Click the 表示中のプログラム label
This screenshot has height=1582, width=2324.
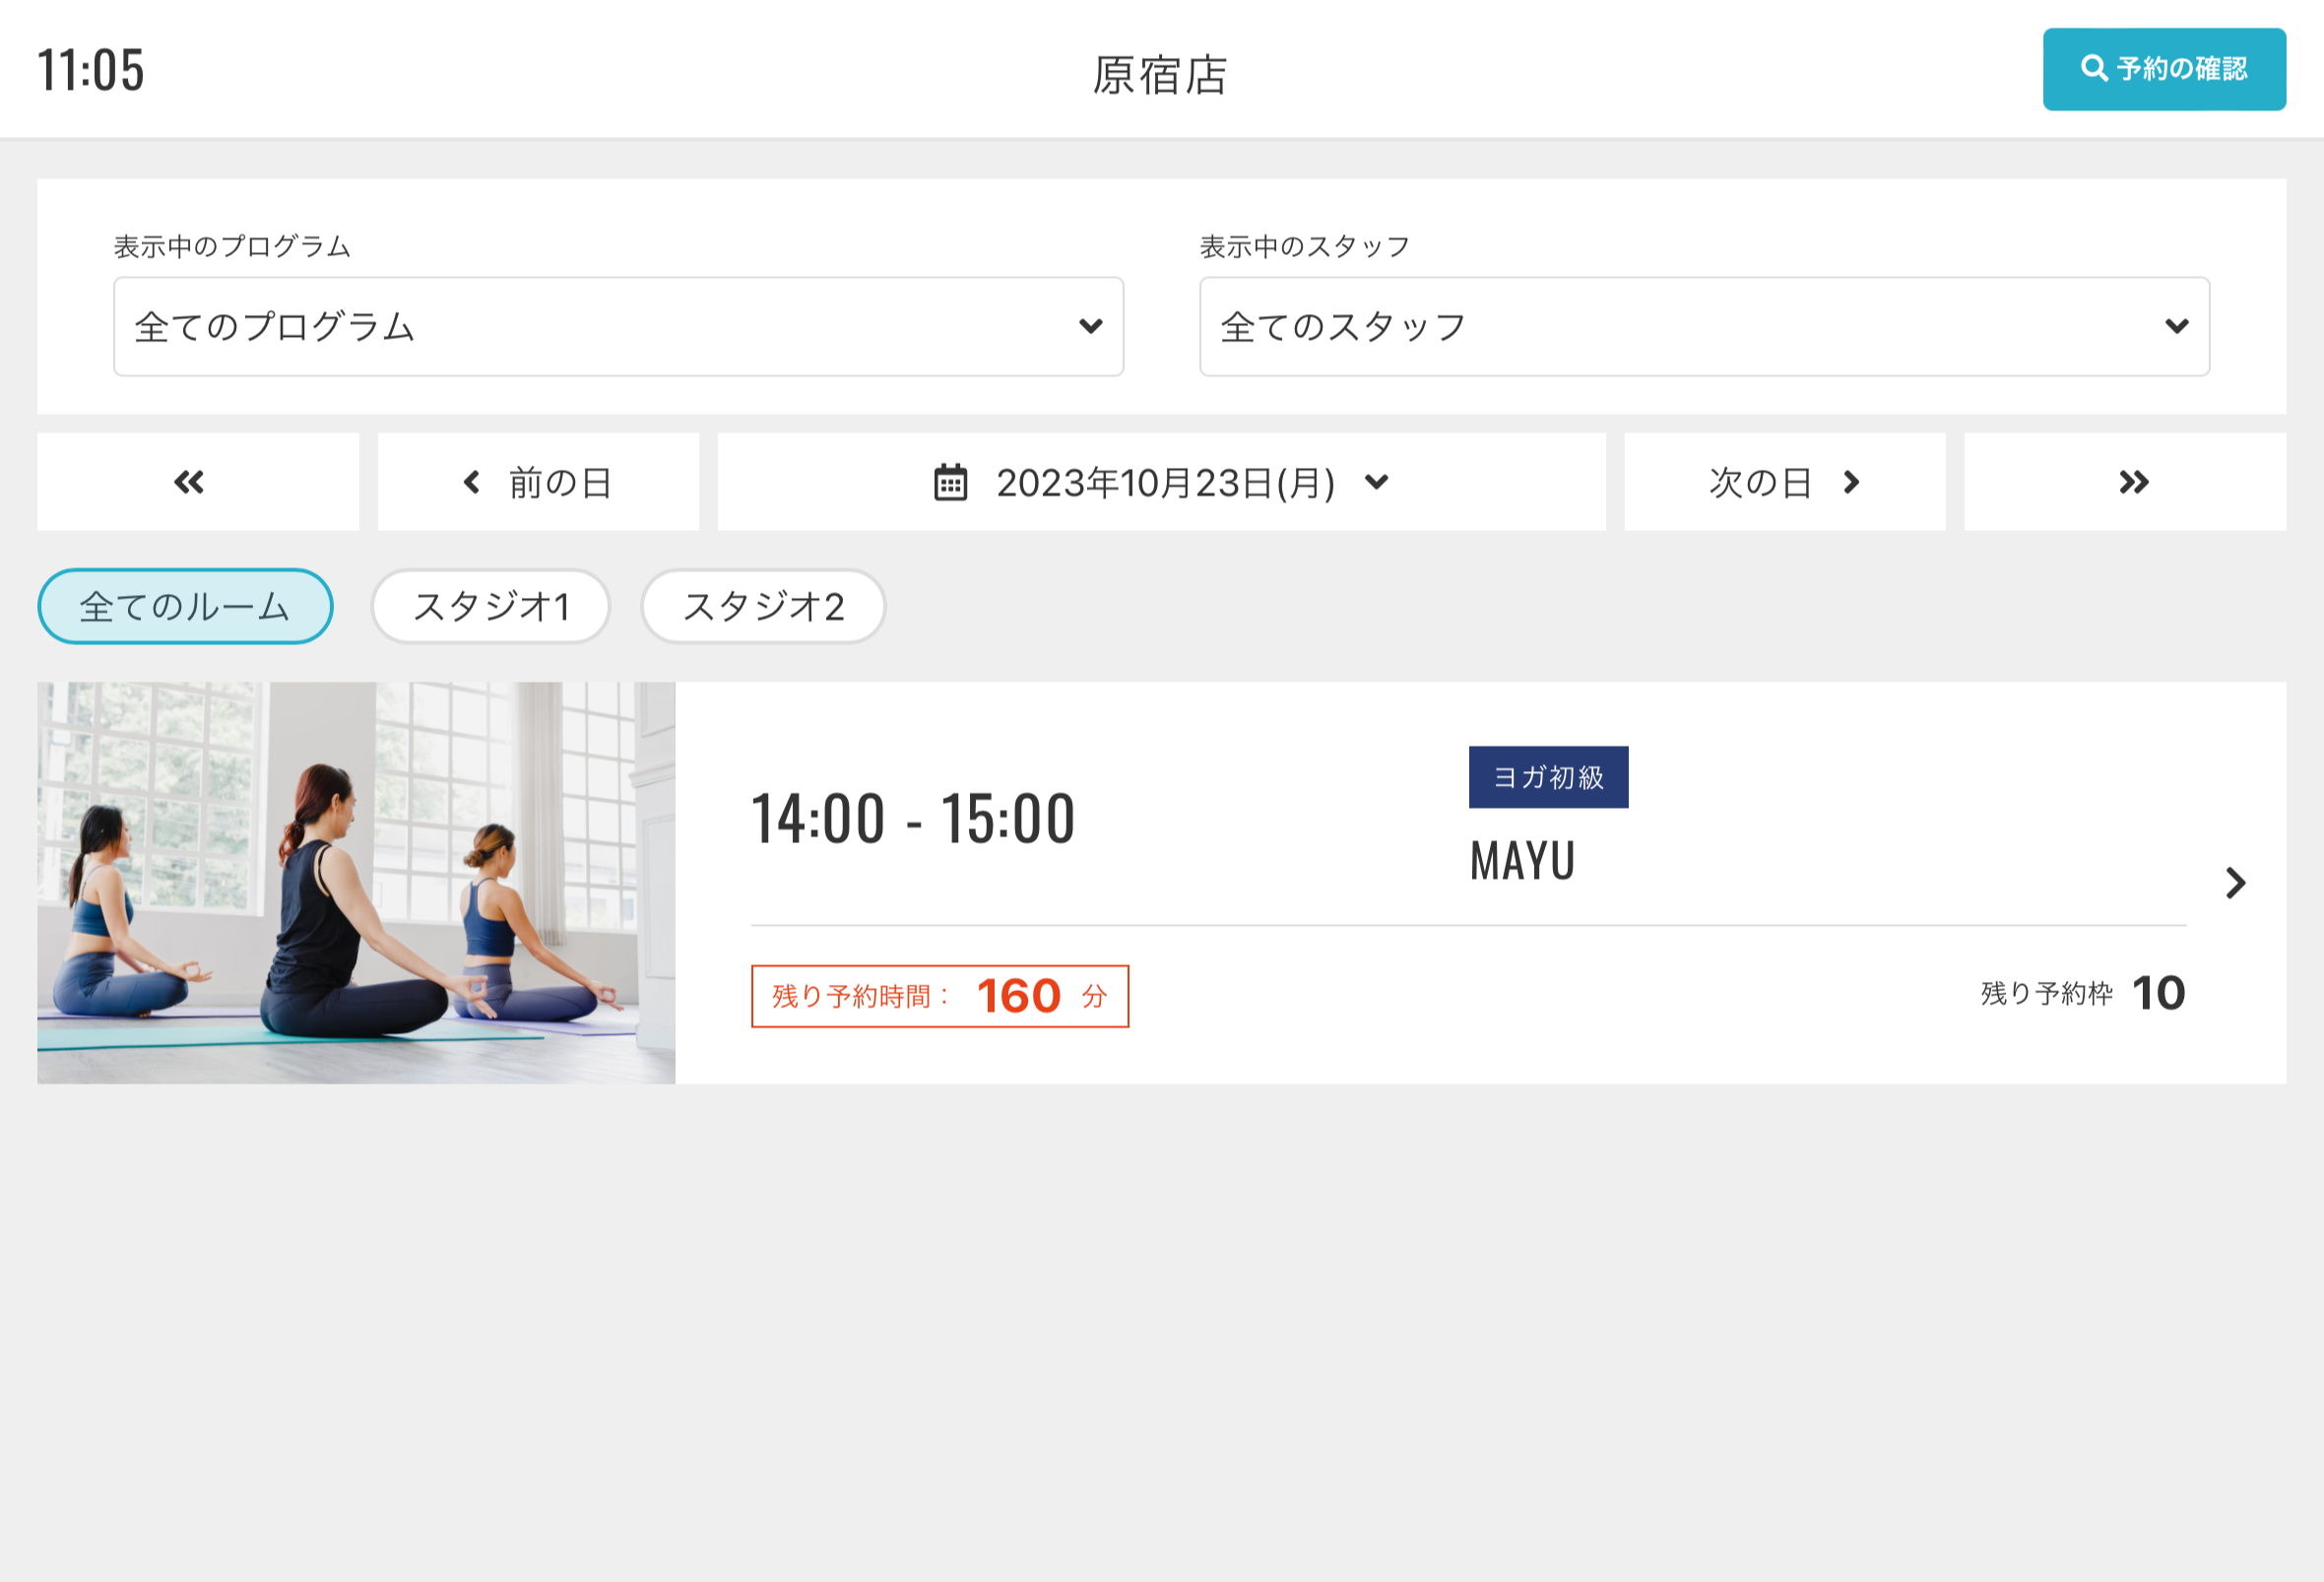point(232,246)
